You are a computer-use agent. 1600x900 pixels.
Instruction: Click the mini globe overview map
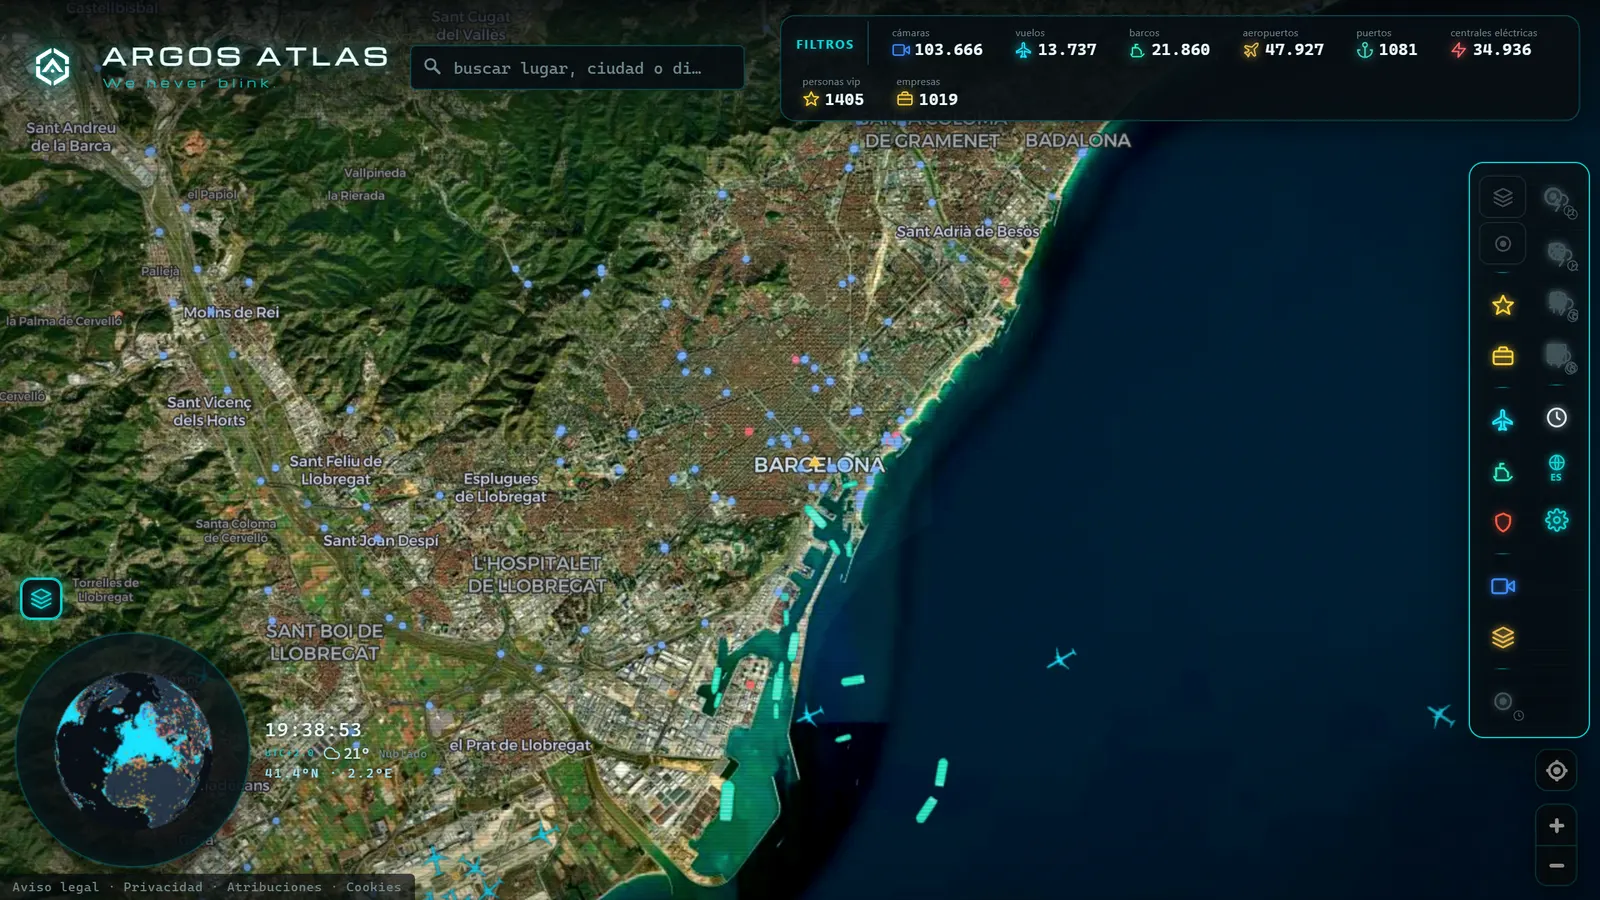point(133,750)
